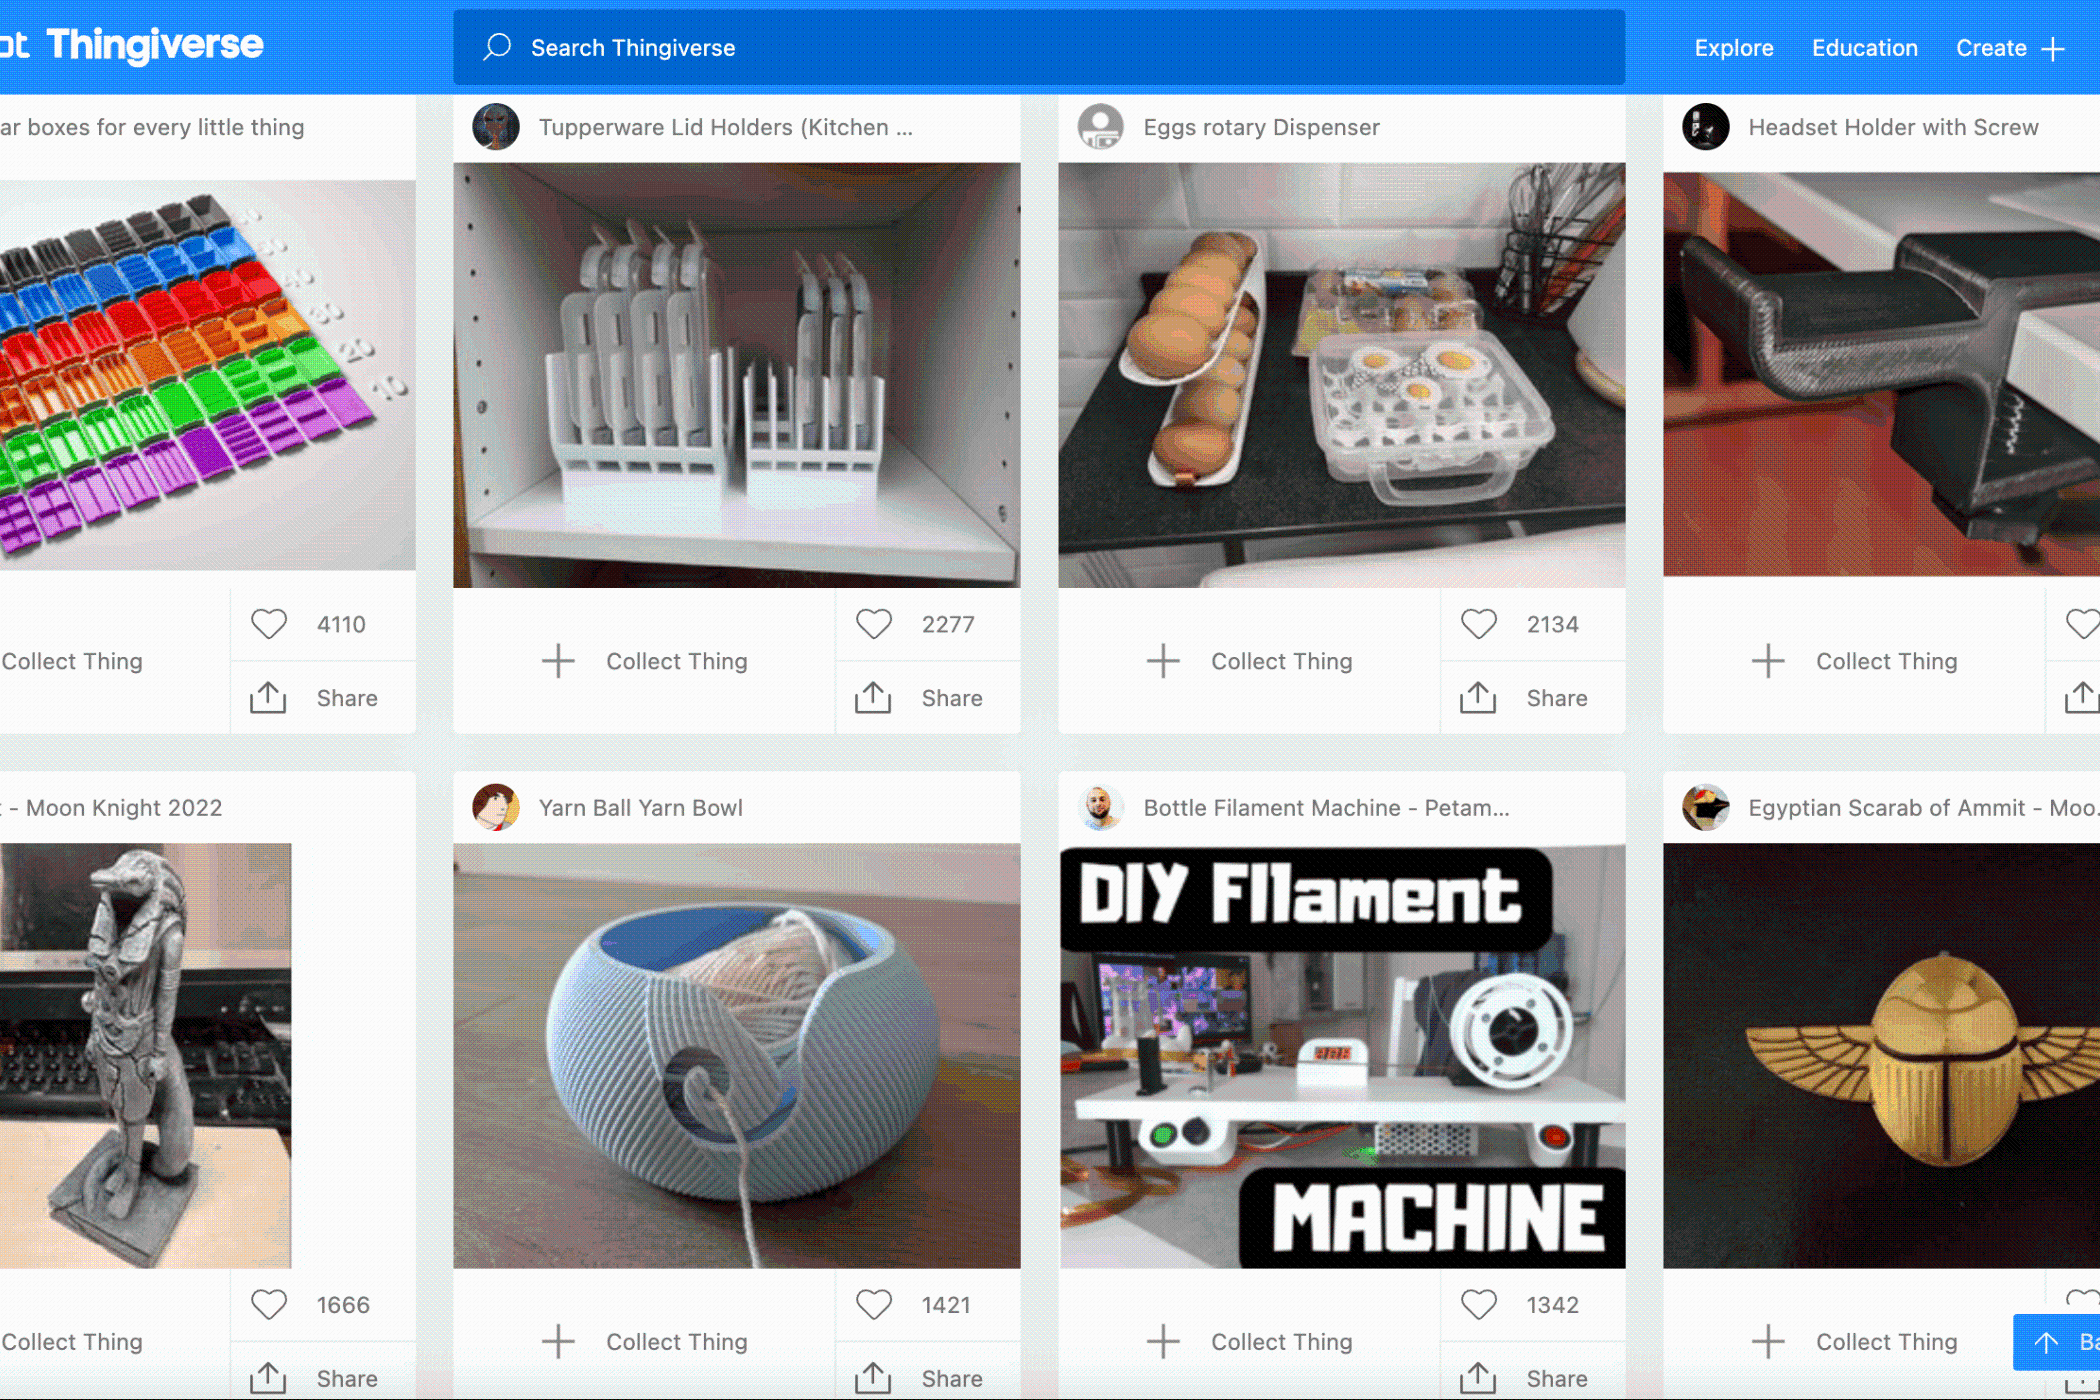Click Collect Thing text for boxes thing

tap(72, 661)
